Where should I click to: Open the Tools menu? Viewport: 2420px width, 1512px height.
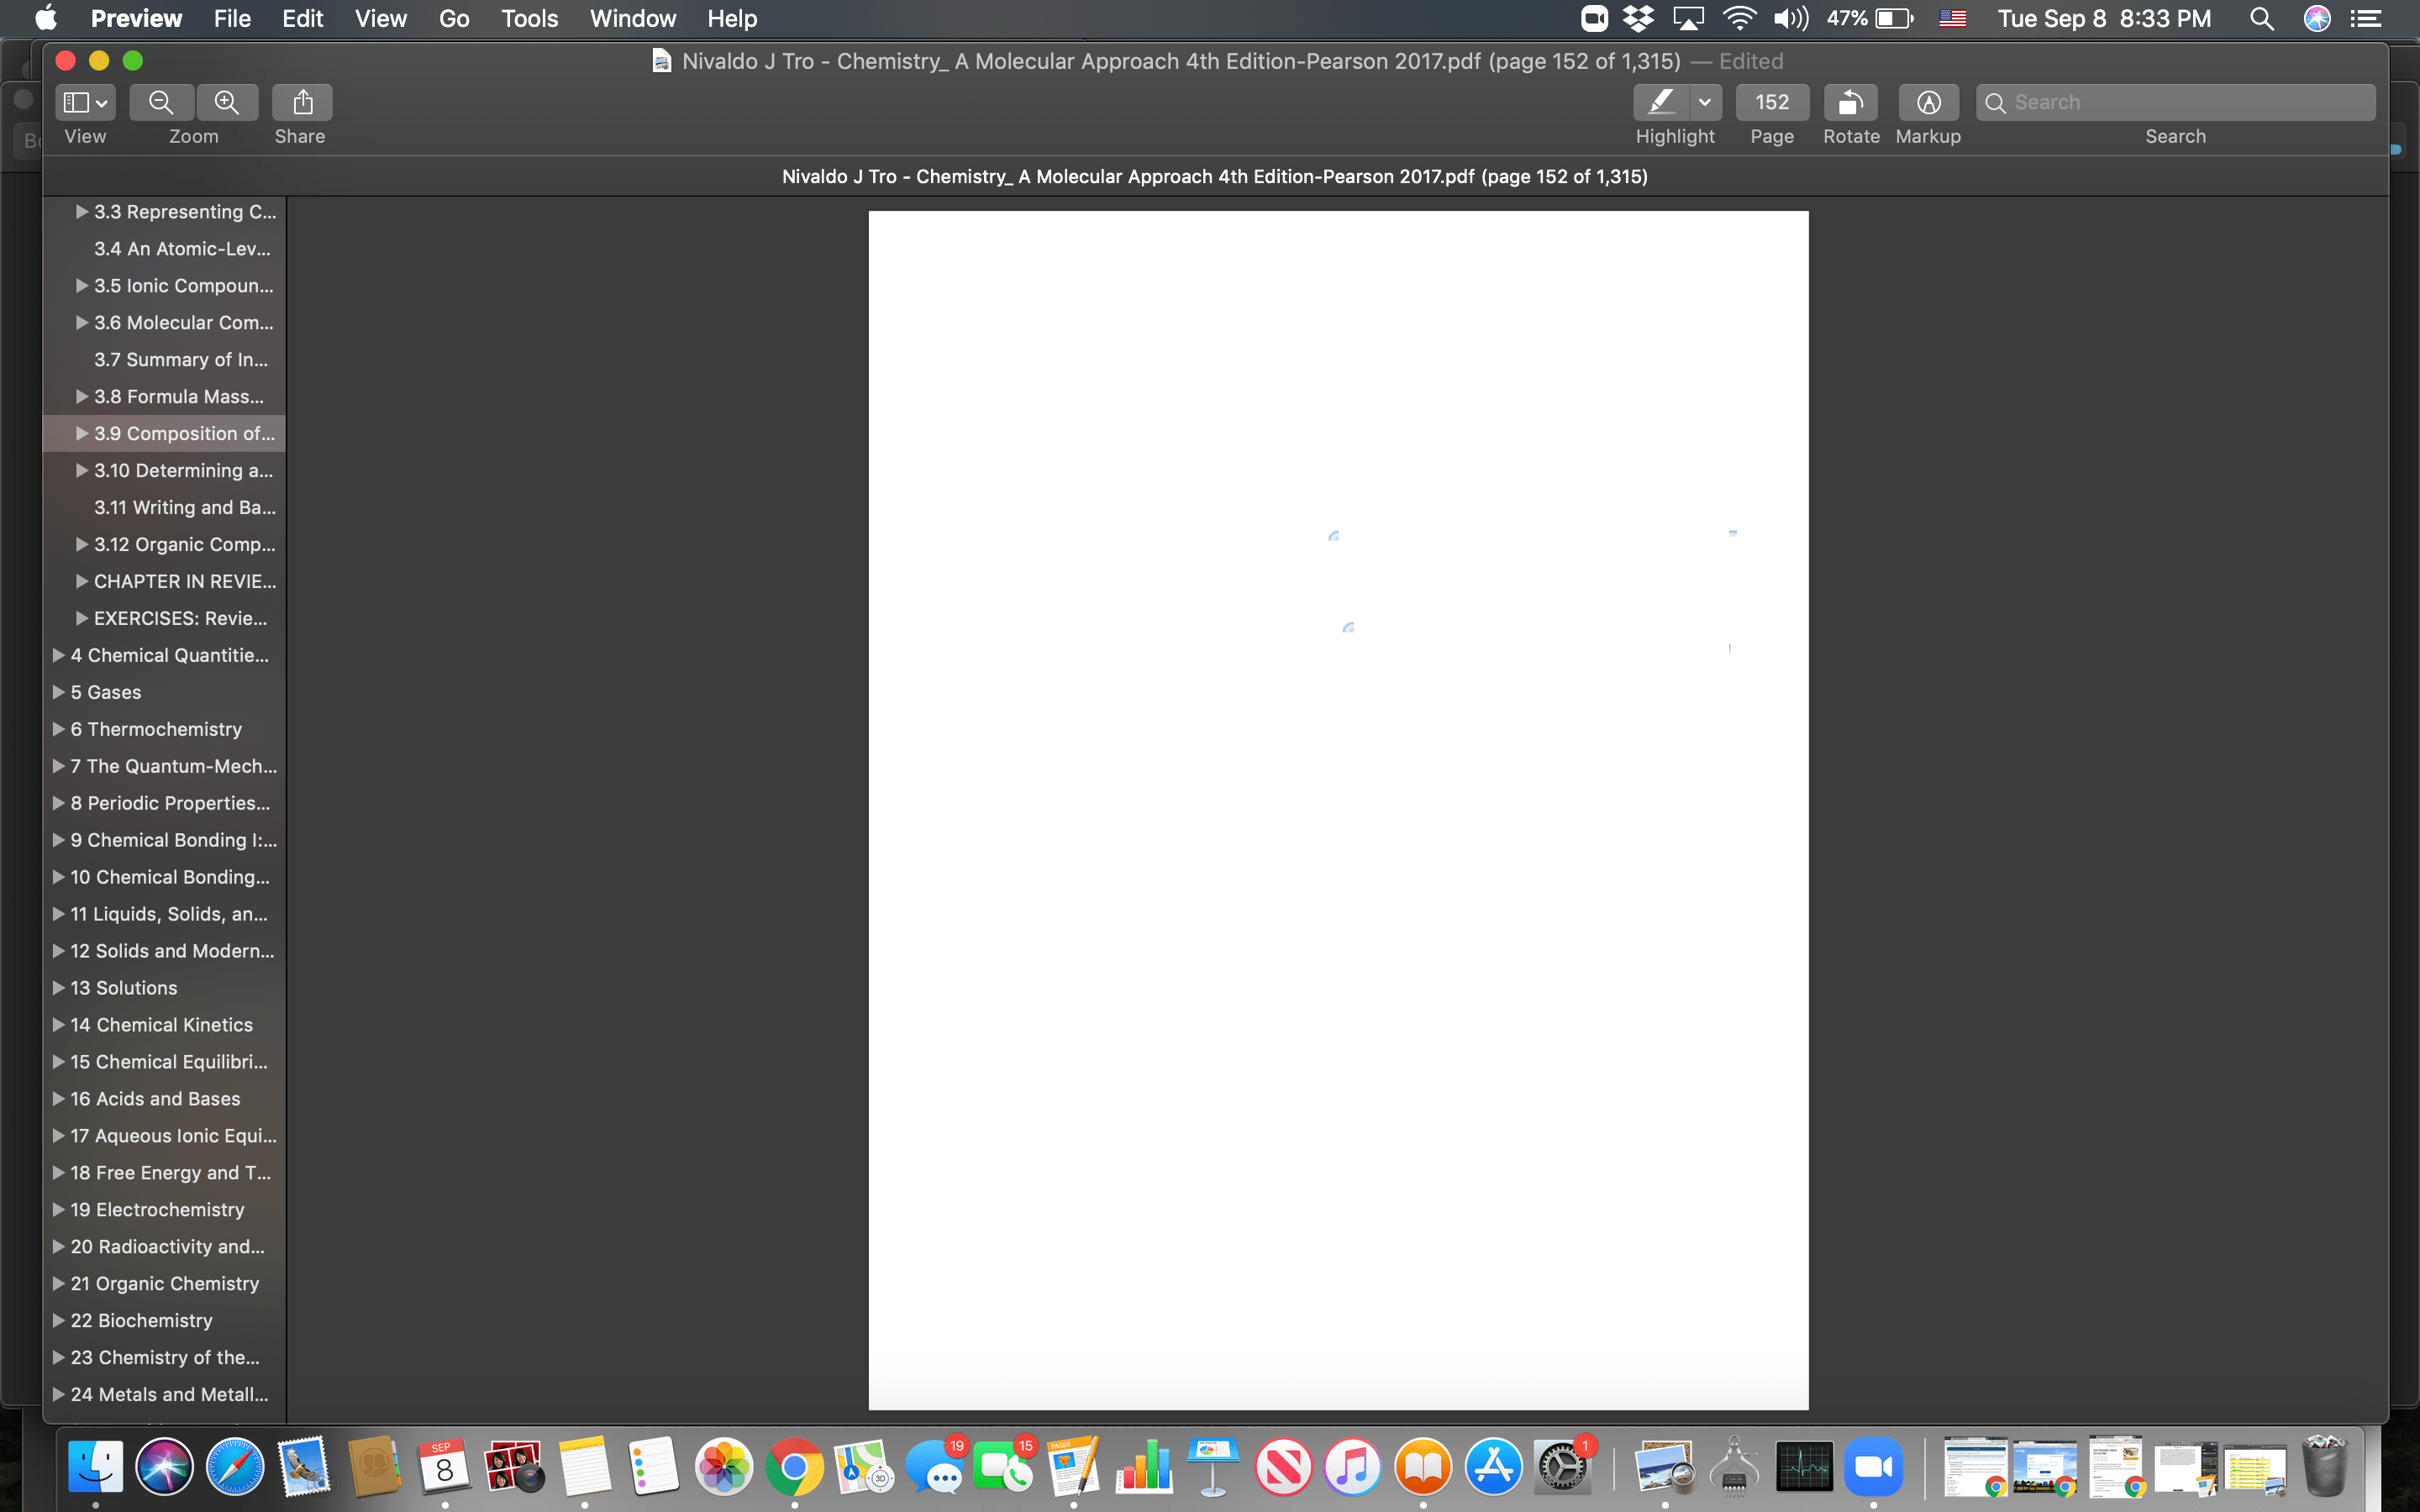click(x=530, y=18)
